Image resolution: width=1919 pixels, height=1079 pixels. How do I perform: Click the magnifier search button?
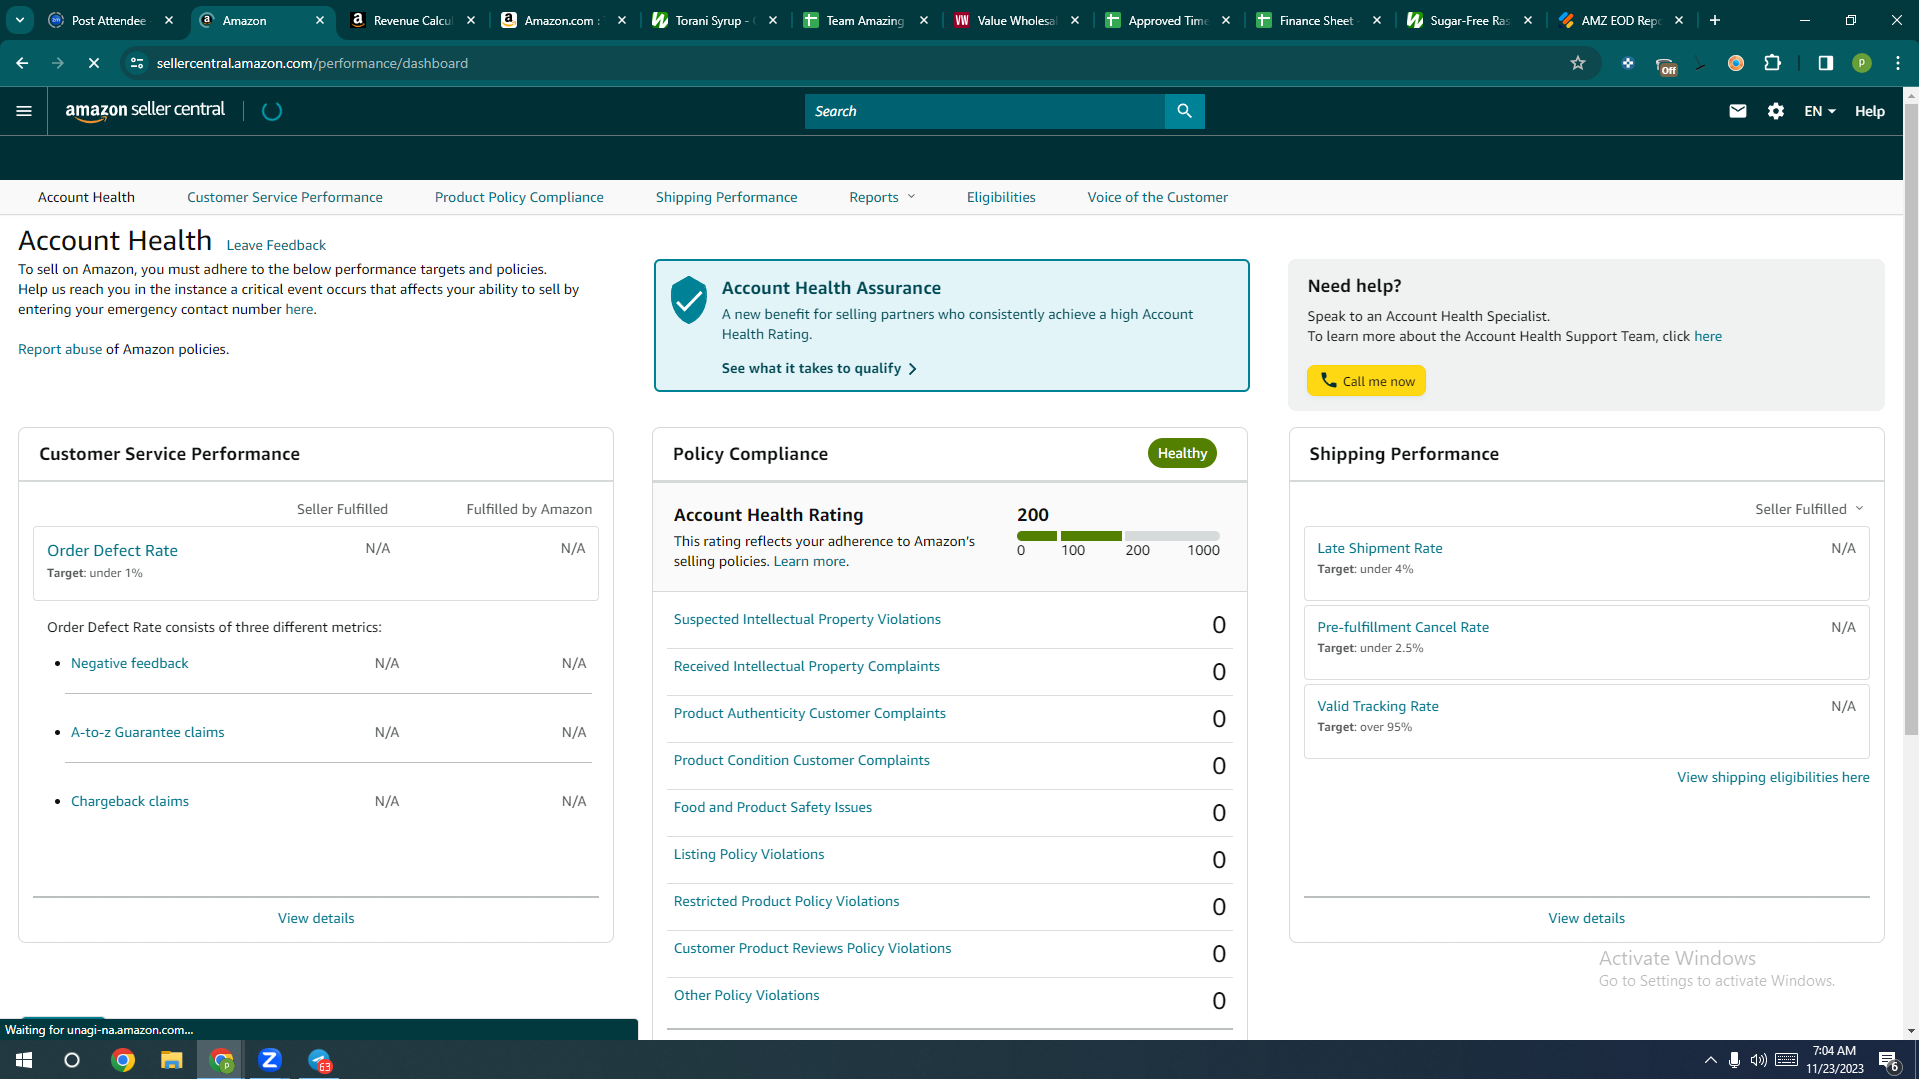1184,111
